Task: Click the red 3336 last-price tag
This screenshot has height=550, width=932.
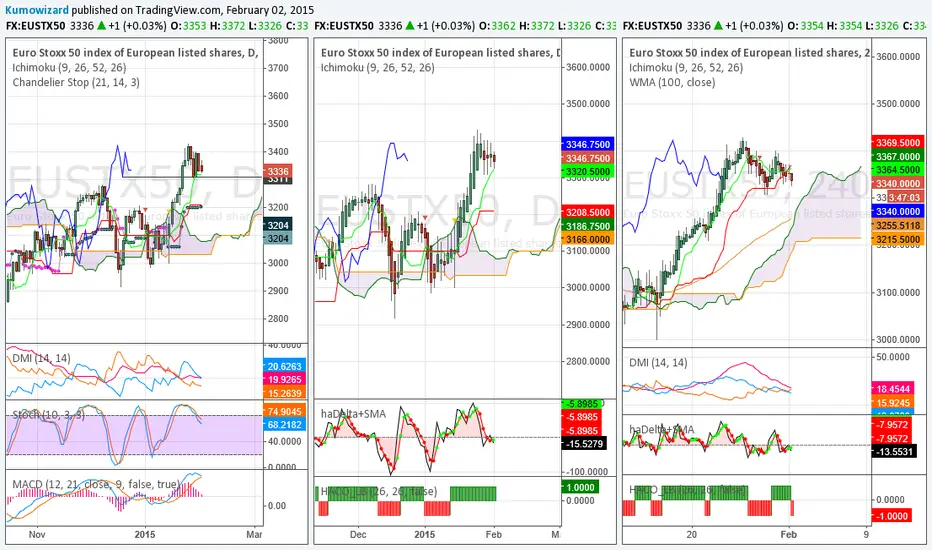Action: (x=277, y=171)
